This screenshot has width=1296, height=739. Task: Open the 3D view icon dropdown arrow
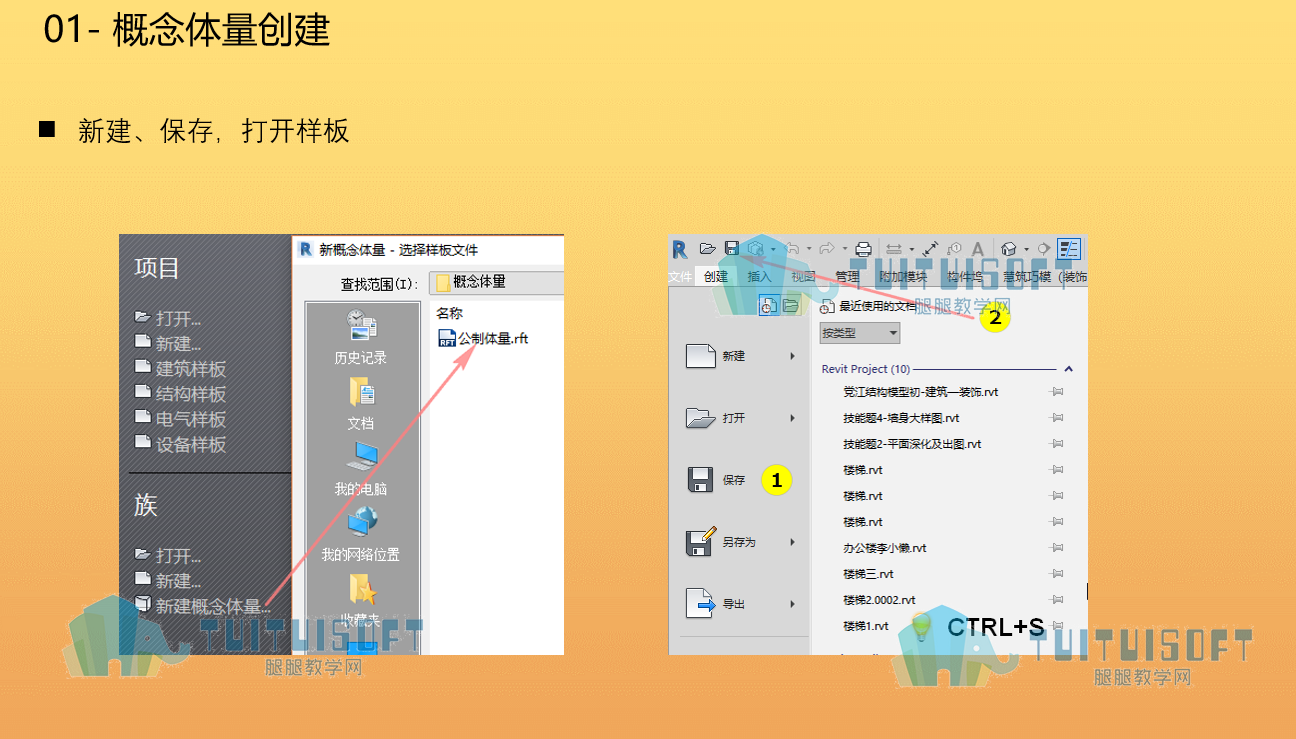coord(1026,249)
